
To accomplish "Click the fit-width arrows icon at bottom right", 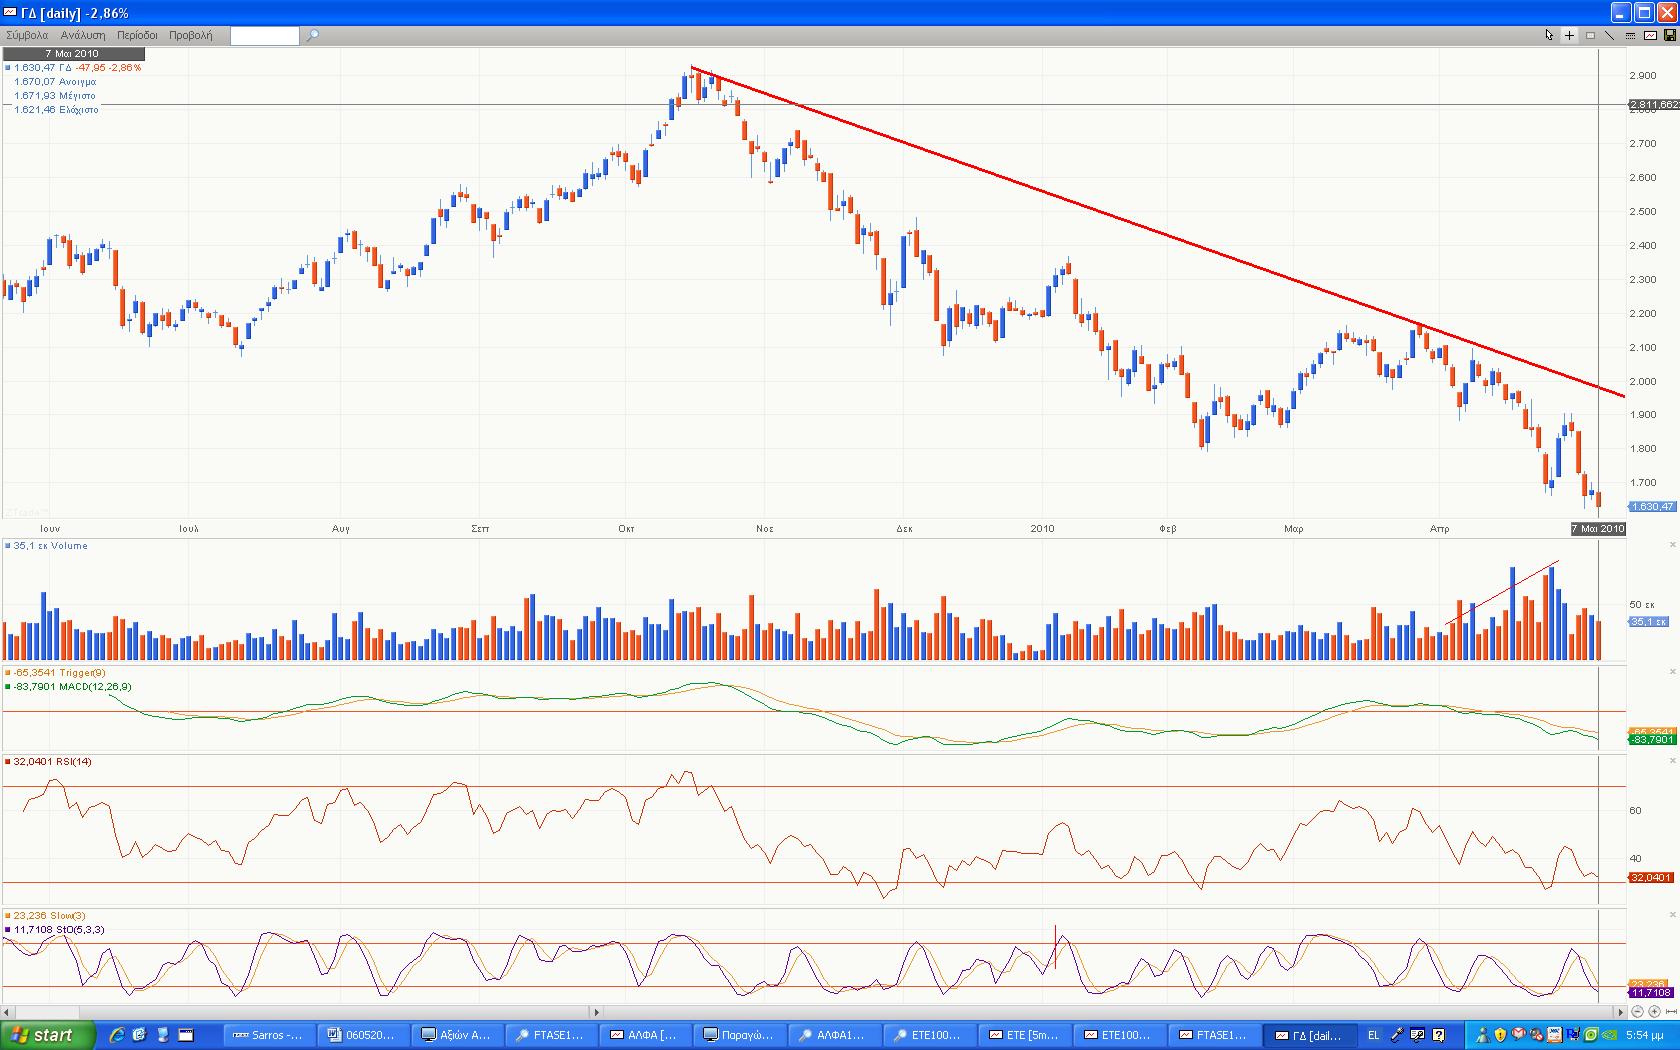I will 1671,1012.
